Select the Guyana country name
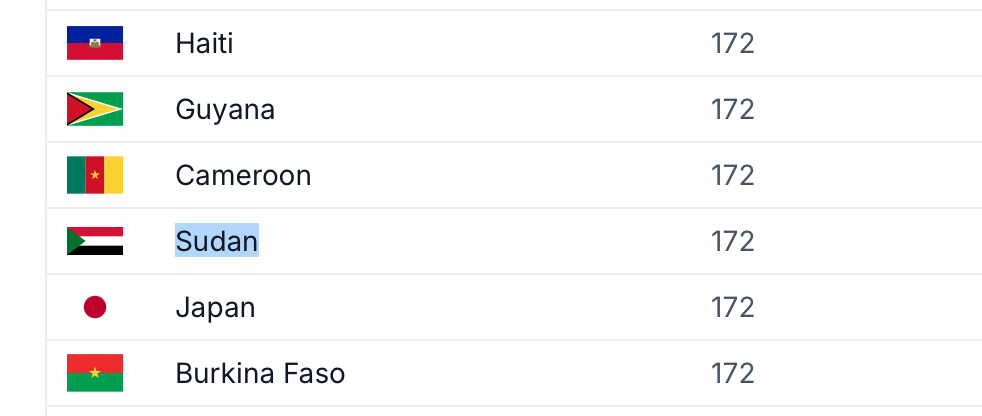Image resolution: width=982 pixels, height=416 pixels. [225, 110]
